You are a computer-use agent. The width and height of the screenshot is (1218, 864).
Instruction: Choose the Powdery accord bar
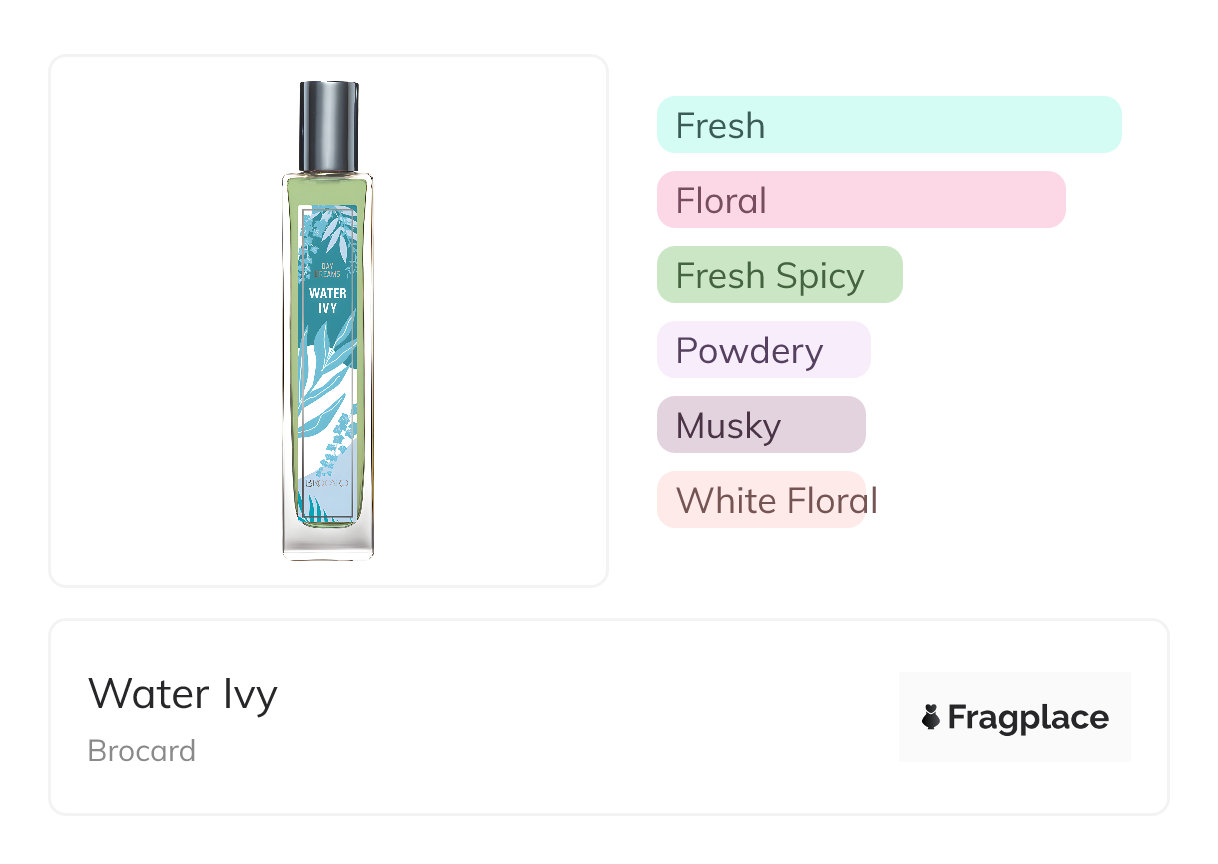pyautogui.click(x=763, y=350)
